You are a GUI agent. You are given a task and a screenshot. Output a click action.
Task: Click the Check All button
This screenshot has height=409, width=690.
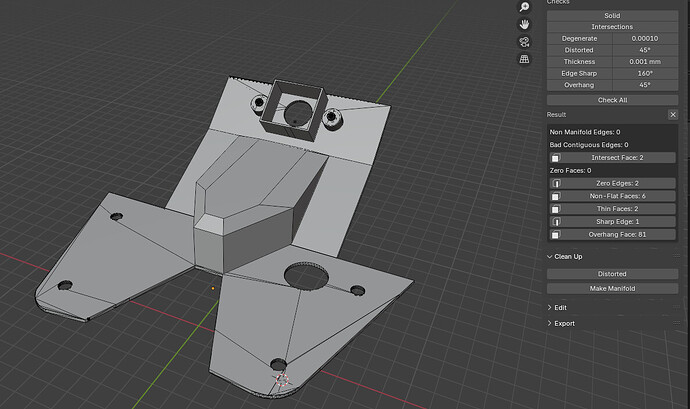(x=612, y=100)
